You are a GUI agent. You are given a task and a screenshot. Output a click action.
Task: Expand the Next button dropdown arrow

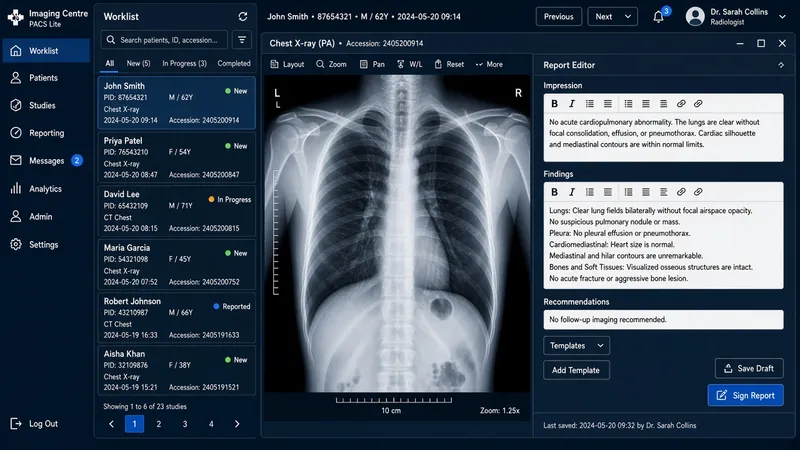click(628, 16)
